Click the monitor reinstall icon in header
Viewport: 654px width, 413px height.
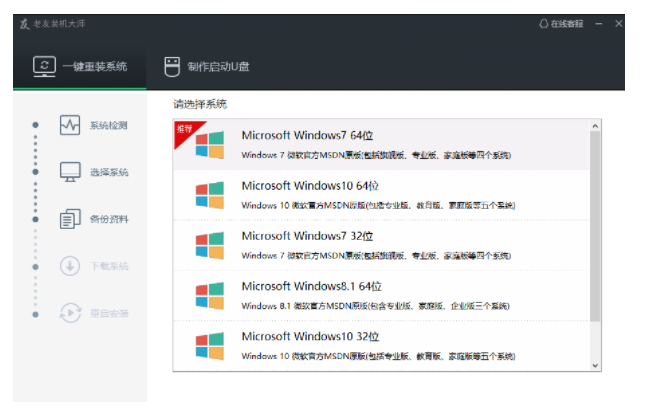pyautogui.click(x=44, y=67)
